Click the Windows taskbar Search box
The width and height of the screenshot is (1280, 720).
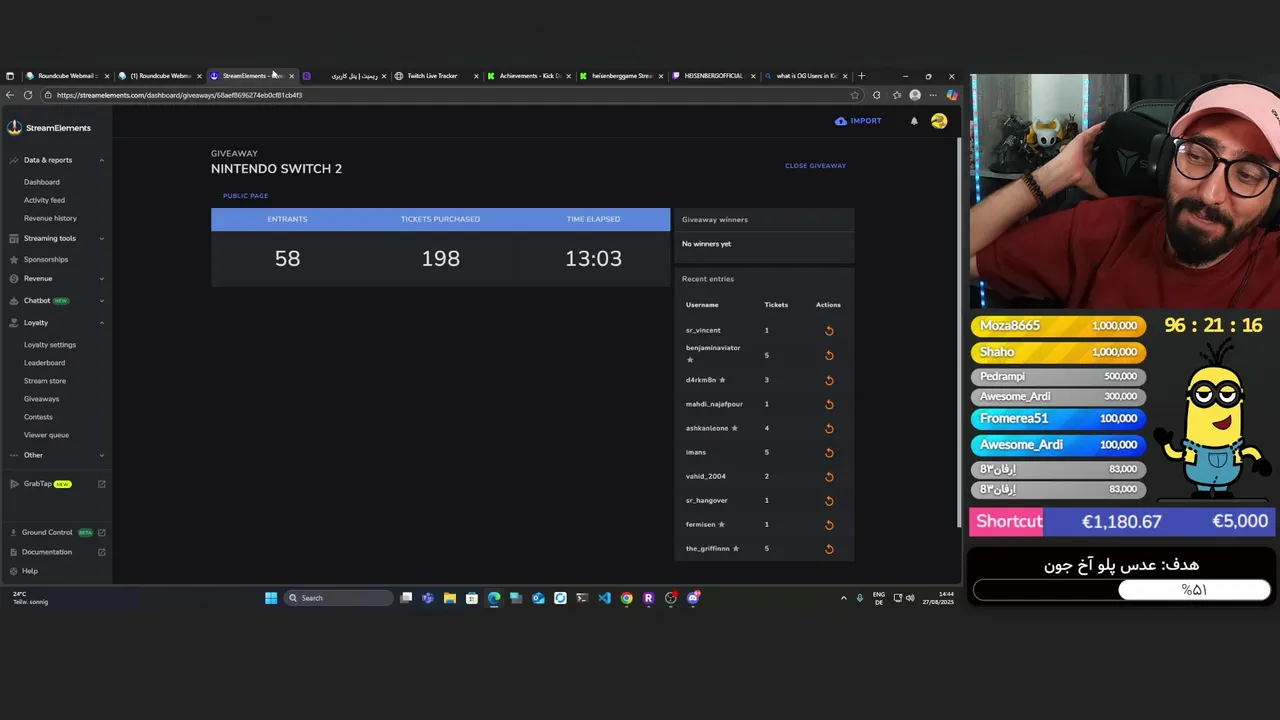click(x=338, y=598)
